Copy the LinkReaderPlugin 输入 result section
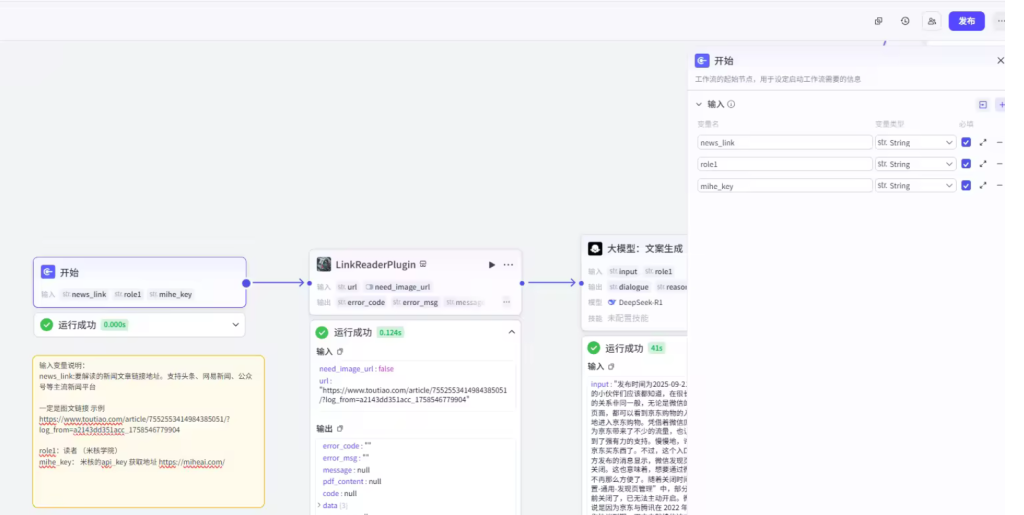This screenshot has width=1024, height=515. (340, 352)
